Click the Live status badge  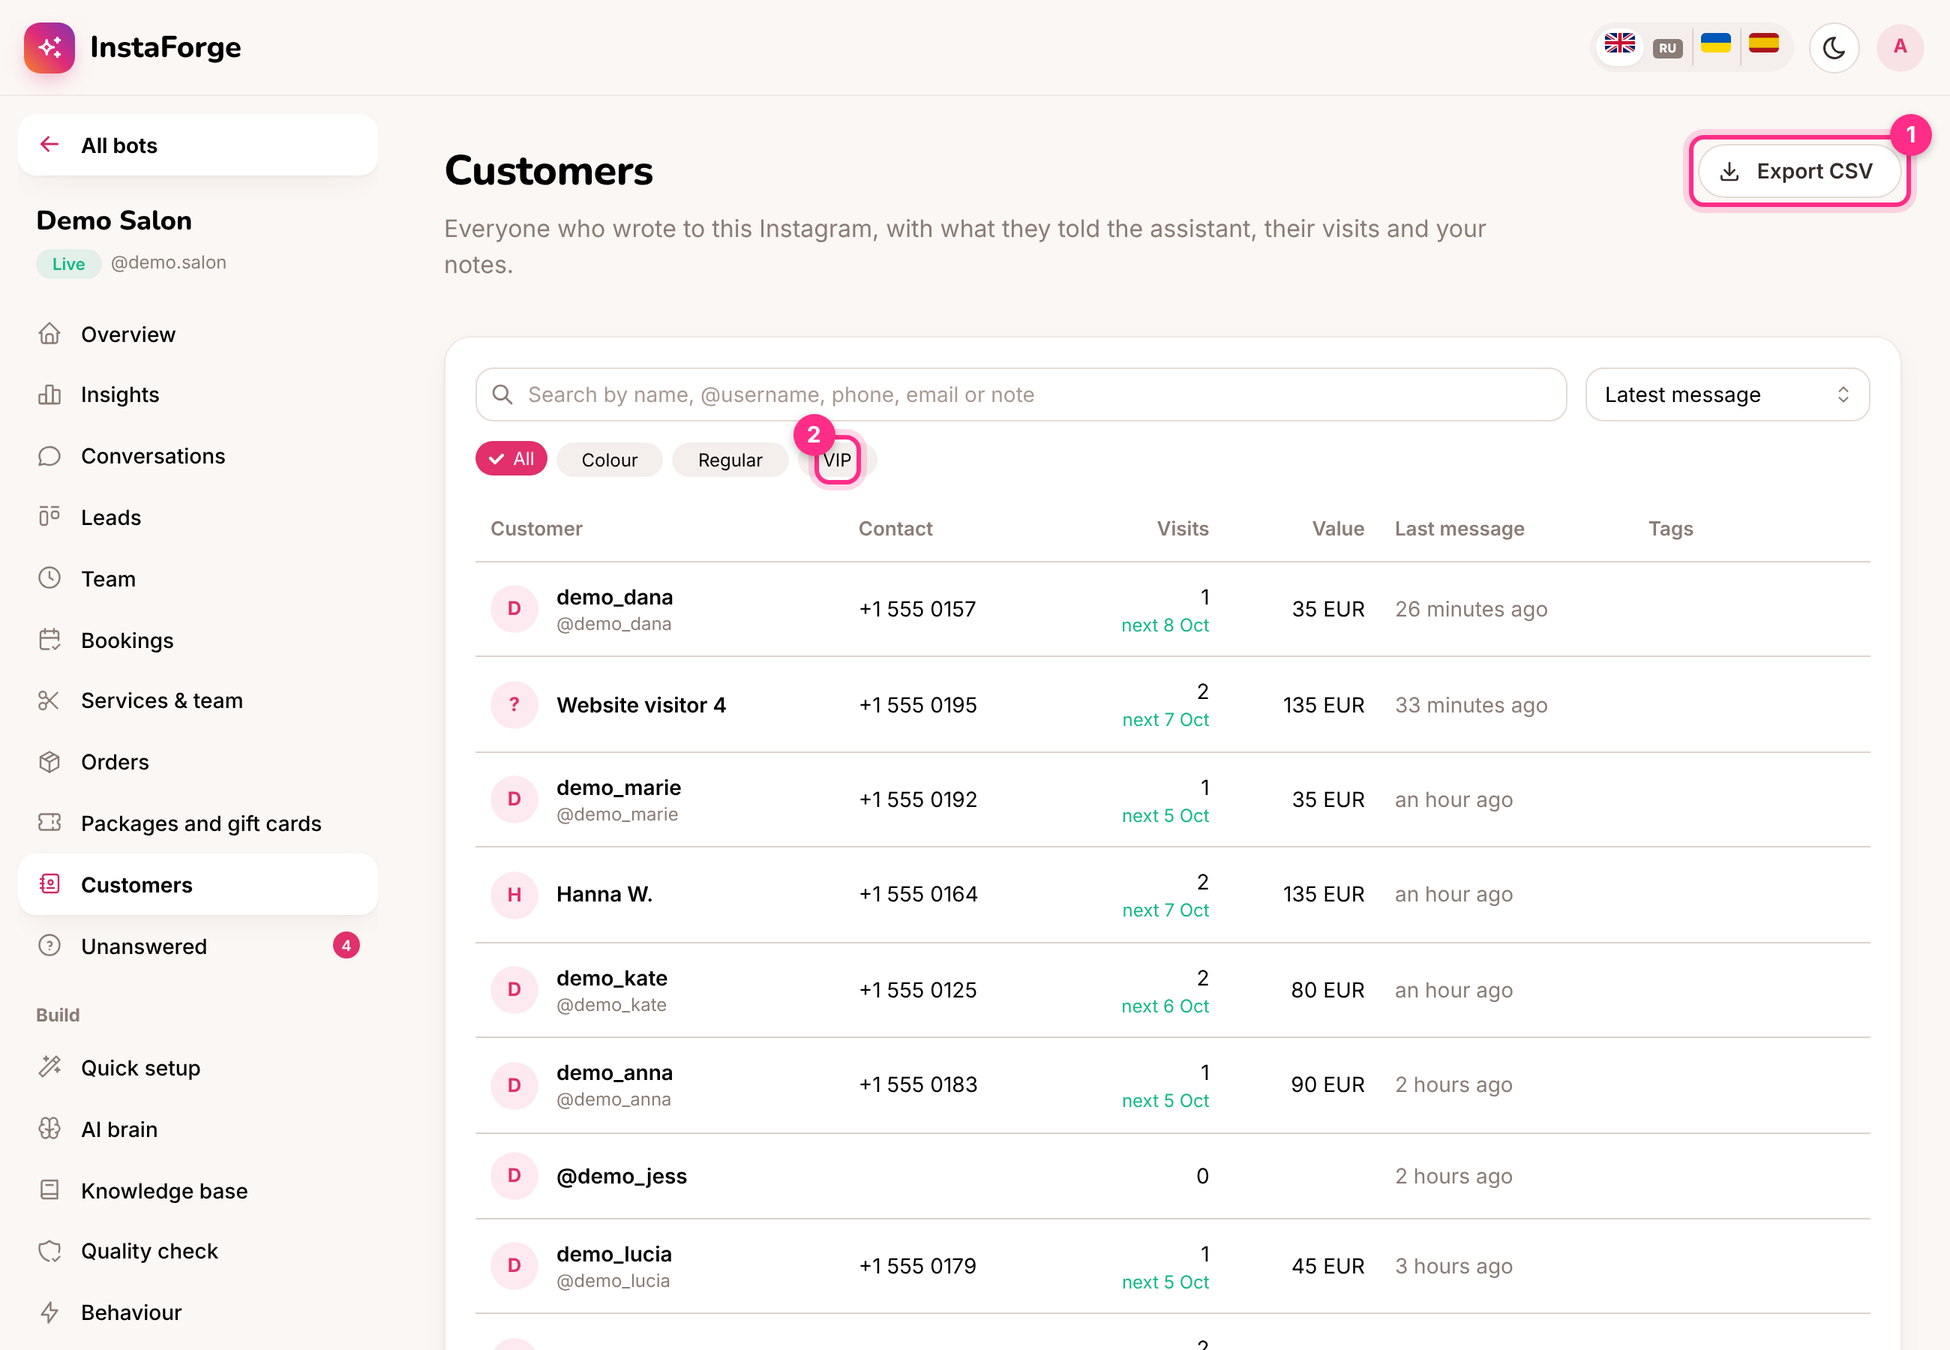click(x=68, y=264)
